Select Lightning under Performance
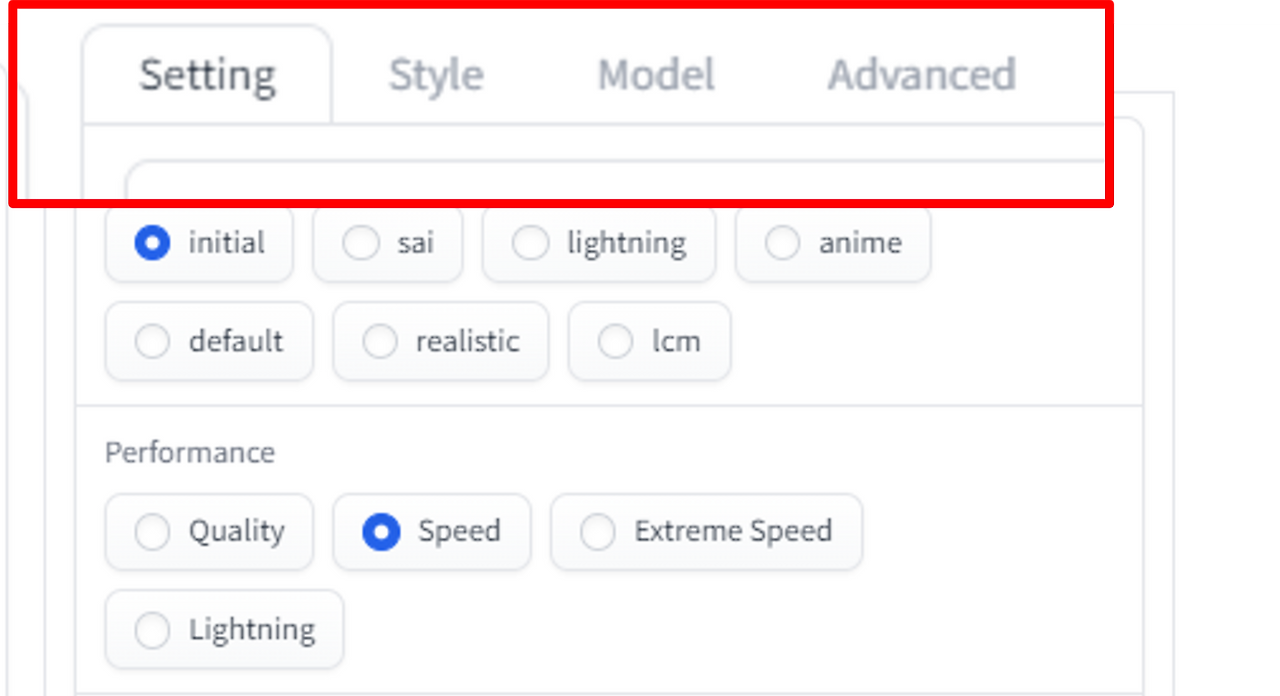The width and height of the screenshot is (1280, 696). pos(224,629)
